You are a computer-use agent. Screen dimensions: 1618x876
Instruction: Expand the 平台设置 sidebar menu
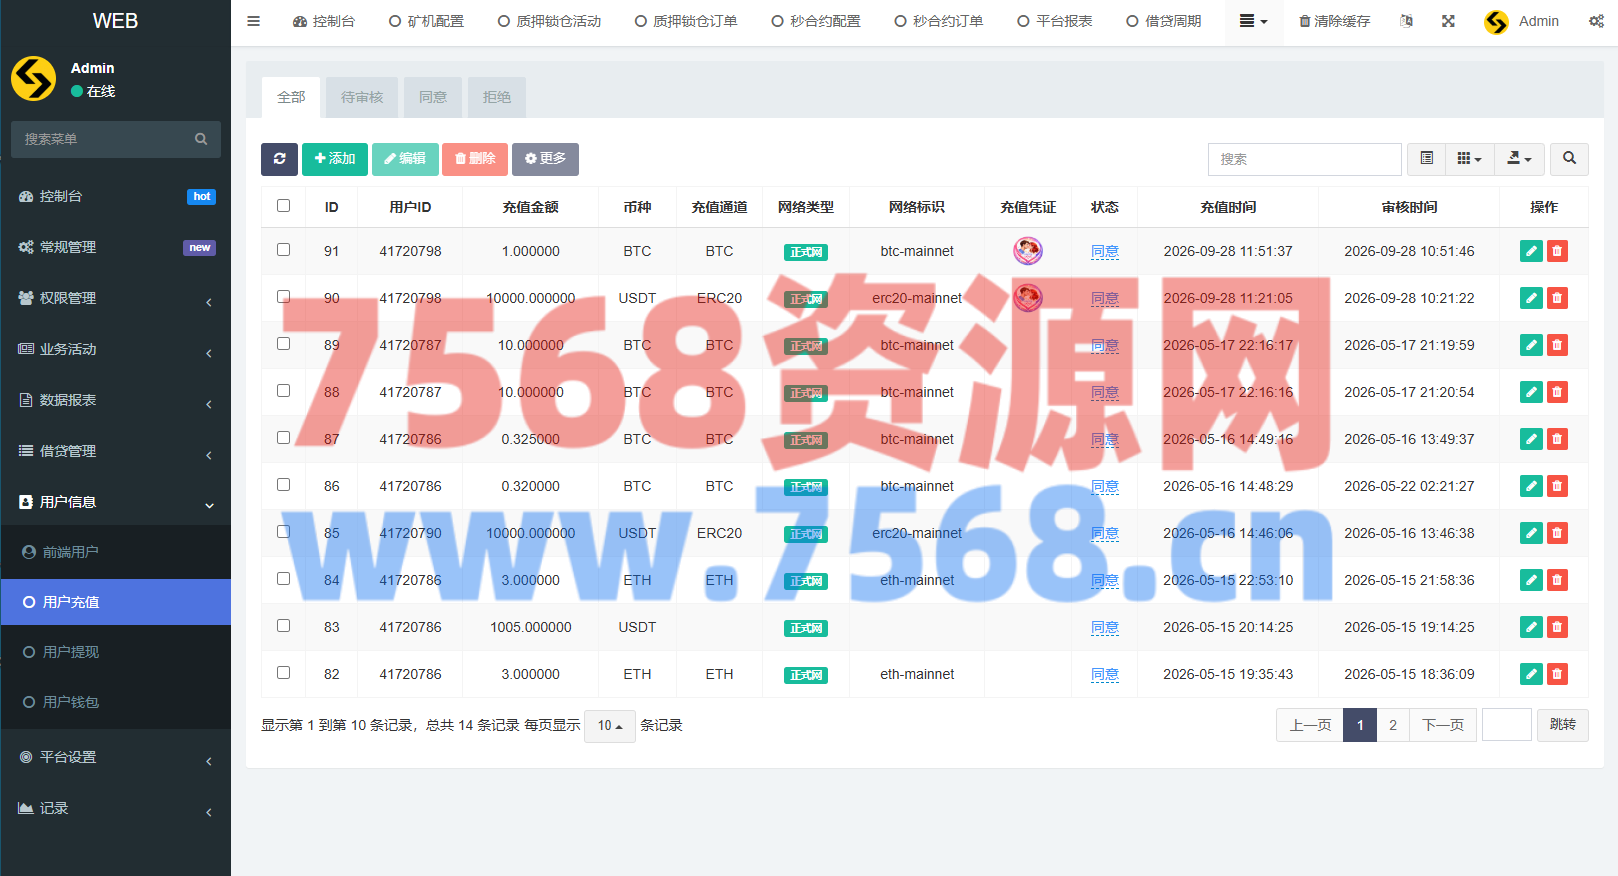[x=116, y=757]
